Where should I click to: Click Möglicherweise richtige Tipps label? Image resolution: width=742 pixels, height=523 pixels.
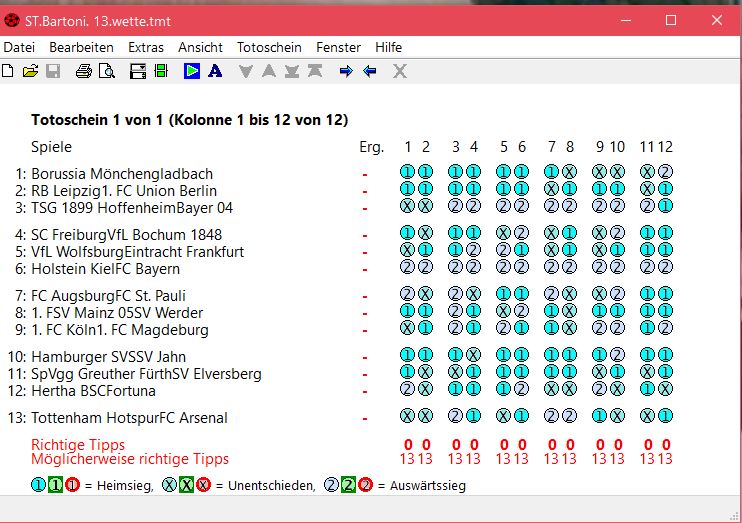pyautogui.click(x=130, y=459)
